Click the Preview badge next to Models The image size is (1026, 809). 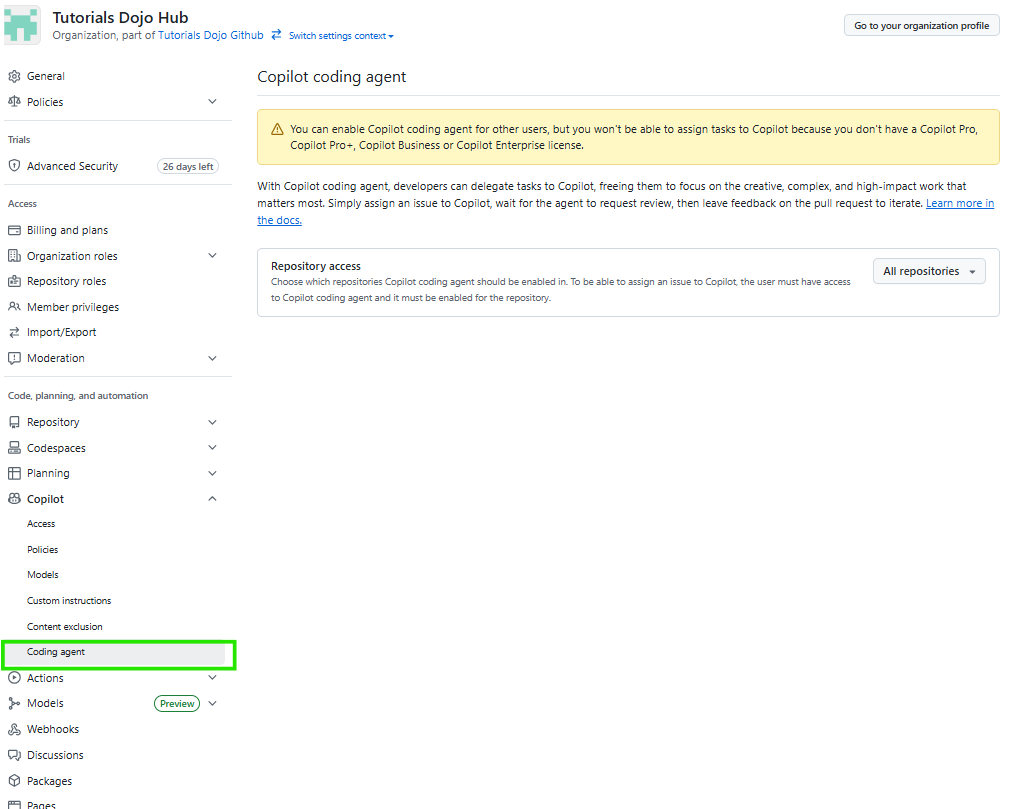176,703
